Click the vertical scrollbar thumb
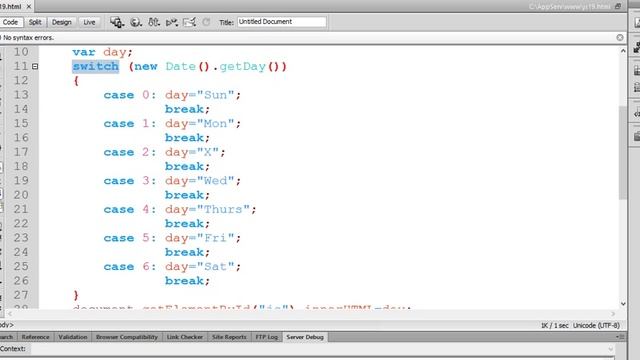 point(623,153)
